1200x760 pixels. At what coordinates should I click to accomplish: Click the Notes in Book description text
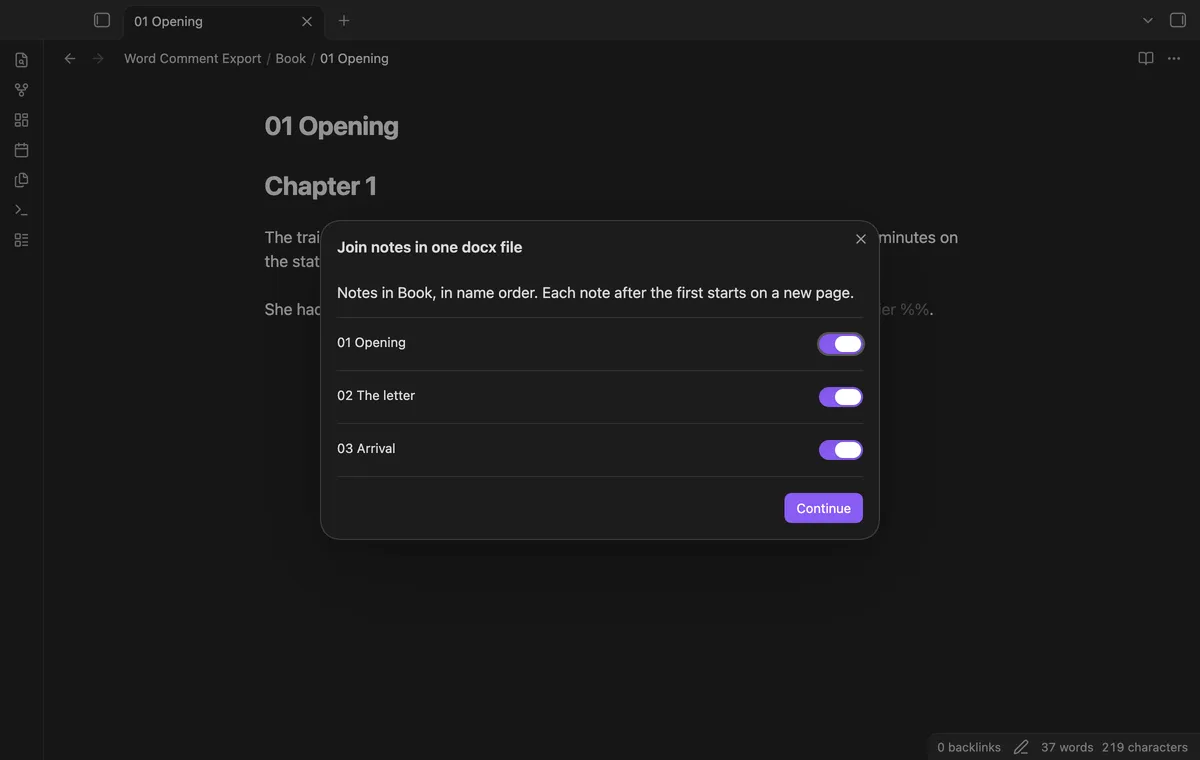click(x=595, y=293)
